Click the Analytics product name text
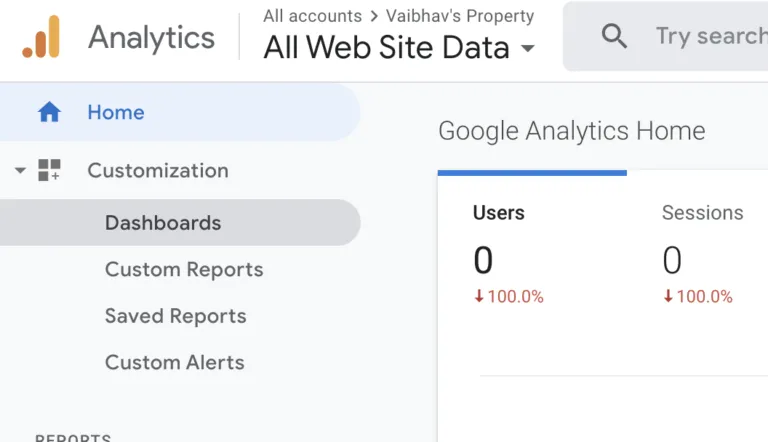 pyautogui.click(x=151, y=38)
